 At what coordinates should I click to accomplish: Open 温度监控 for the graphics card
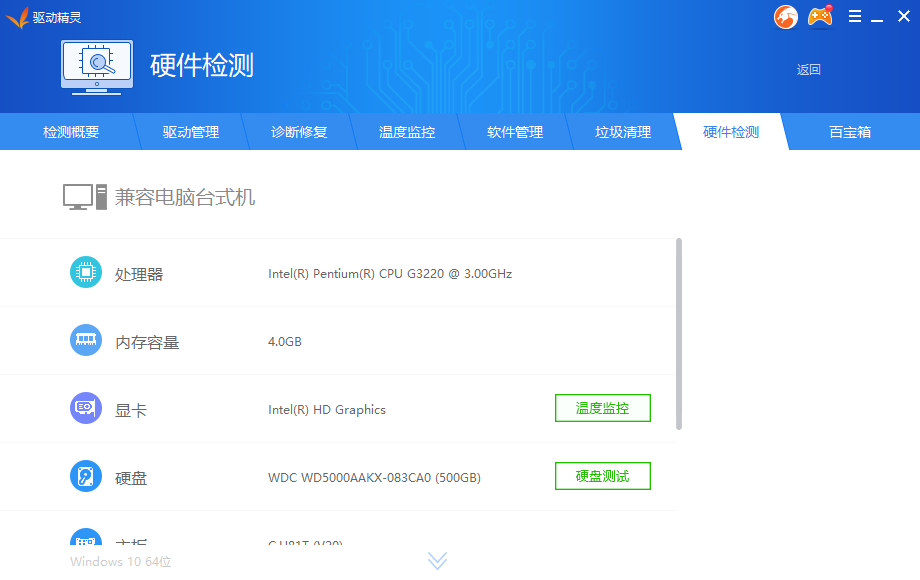coord(602,408)
